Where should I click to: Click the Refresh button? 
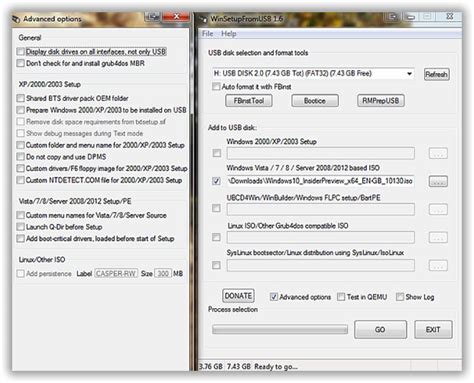(x=436, y=74)
